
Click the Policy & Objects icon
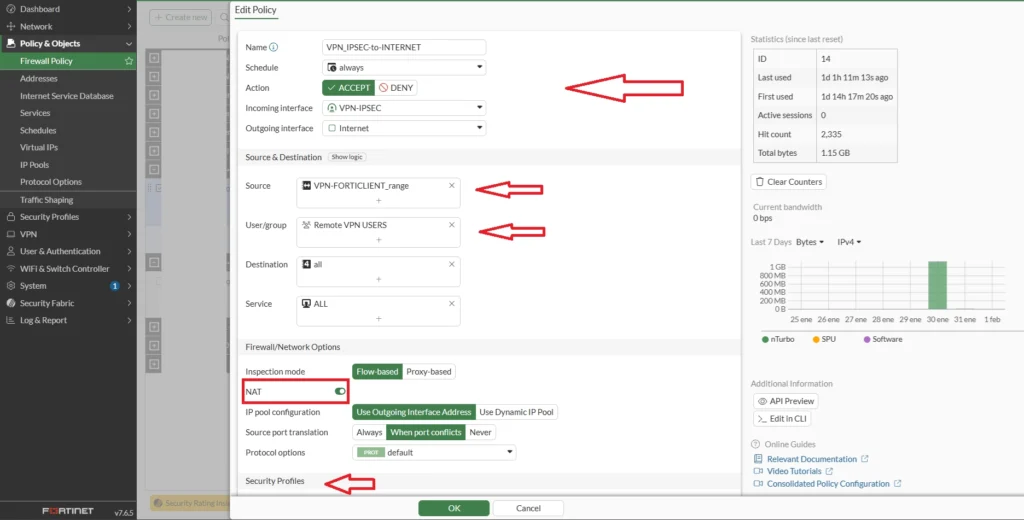[x=10, y=44]
